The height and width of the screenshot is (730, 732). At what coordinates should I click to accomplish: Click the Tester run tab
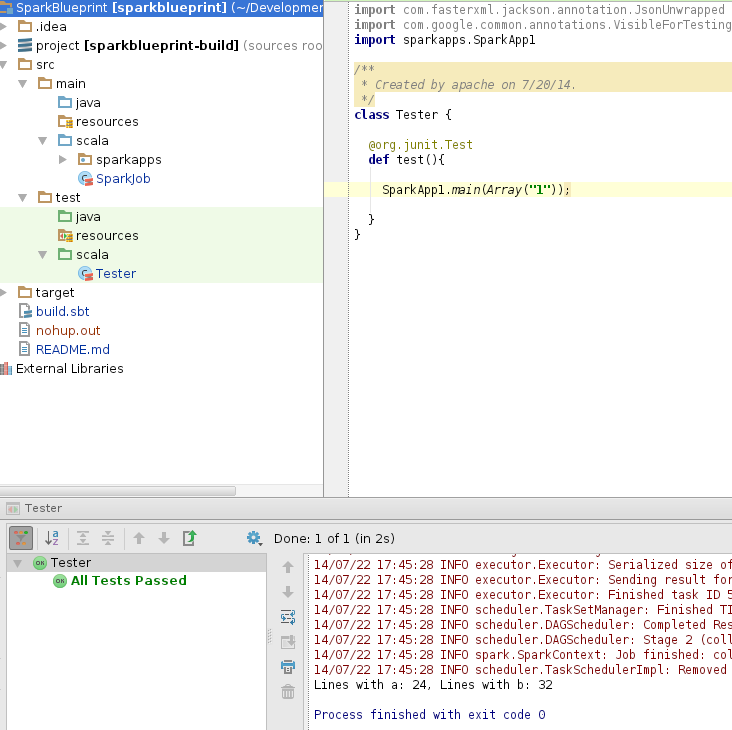pos(43,508)
